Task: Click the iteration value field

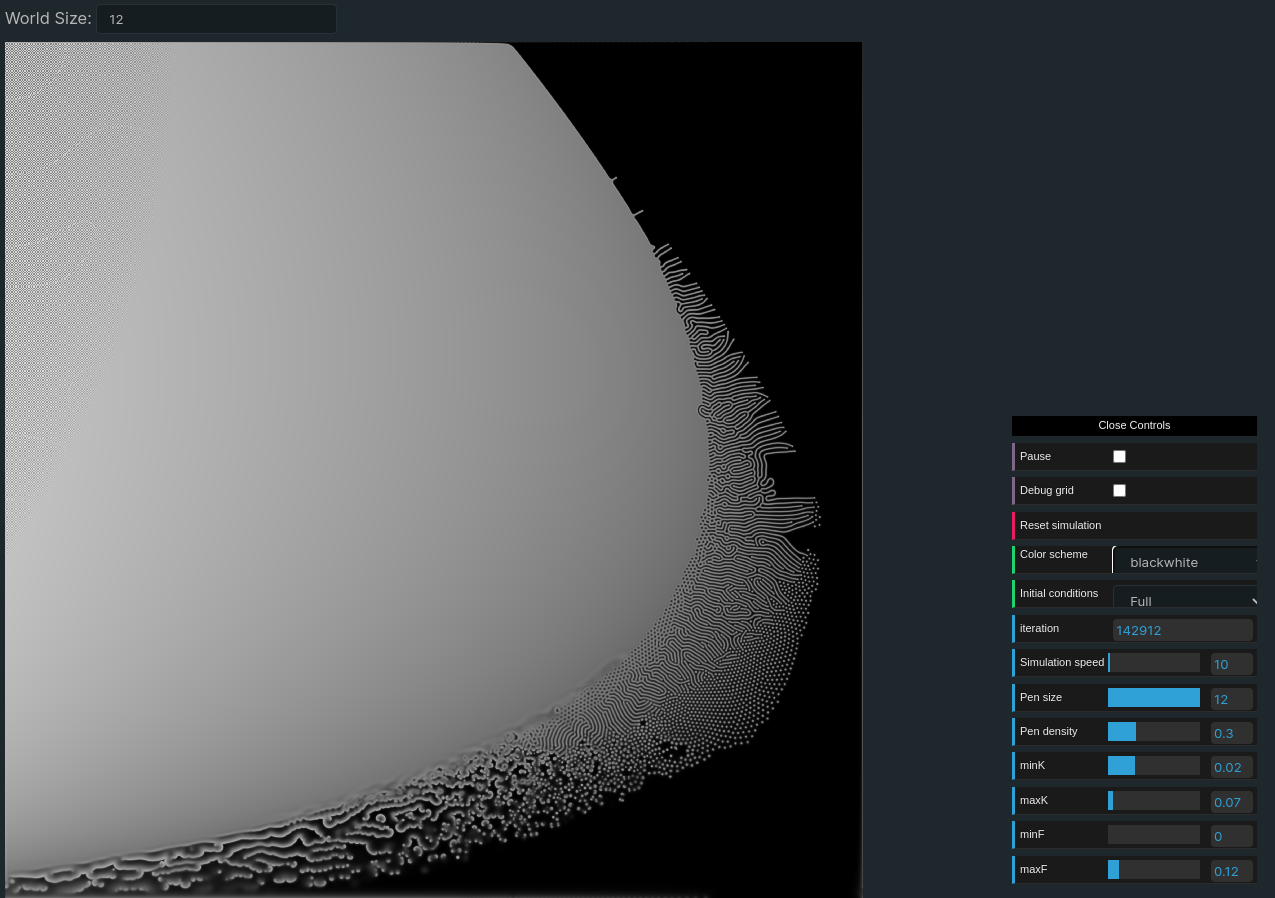Action: click(x=1183, y=630)
